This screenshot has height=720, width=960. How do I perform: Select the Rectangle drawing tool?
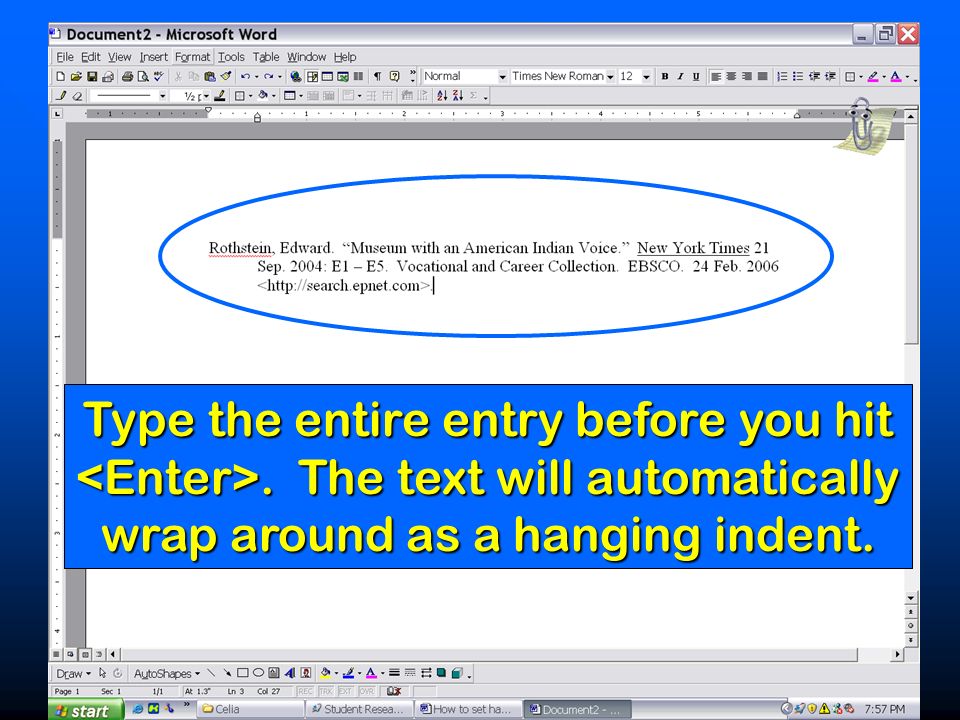coord(242,673)
